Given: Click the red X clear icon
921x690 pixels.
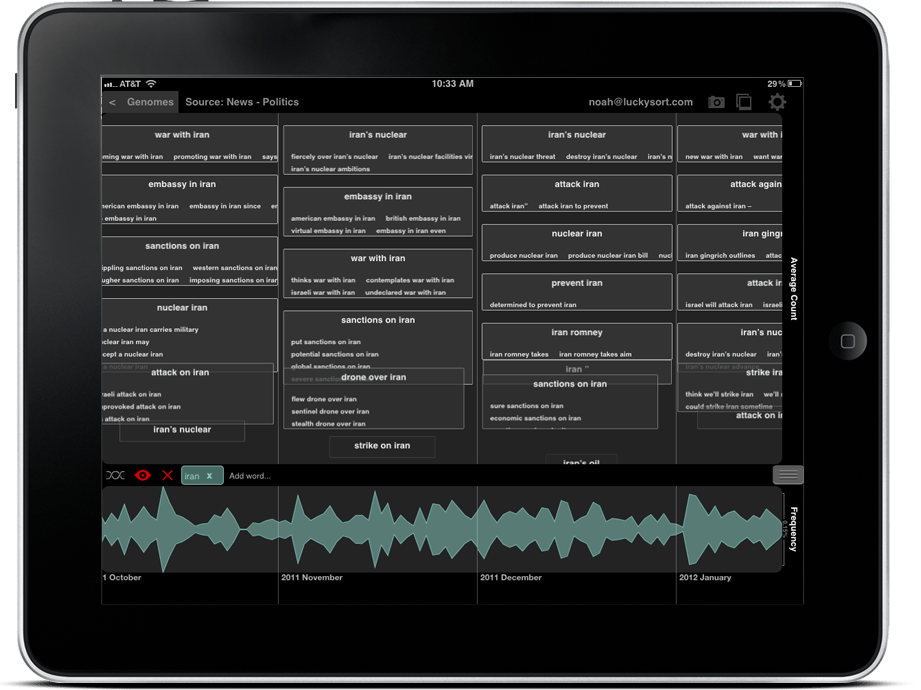Looking at the screenshot, I should click(x=167, y=476).
